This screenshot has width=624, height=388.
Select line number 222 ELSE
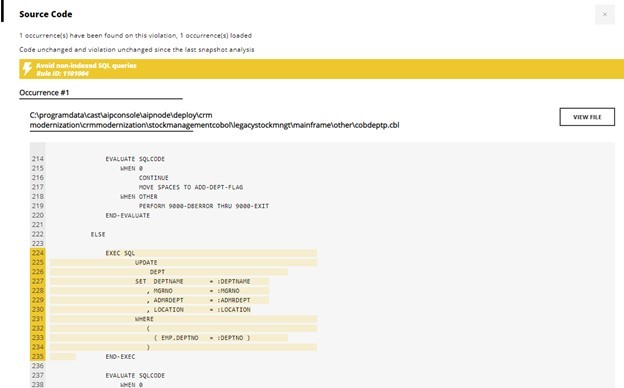[38, 234]
